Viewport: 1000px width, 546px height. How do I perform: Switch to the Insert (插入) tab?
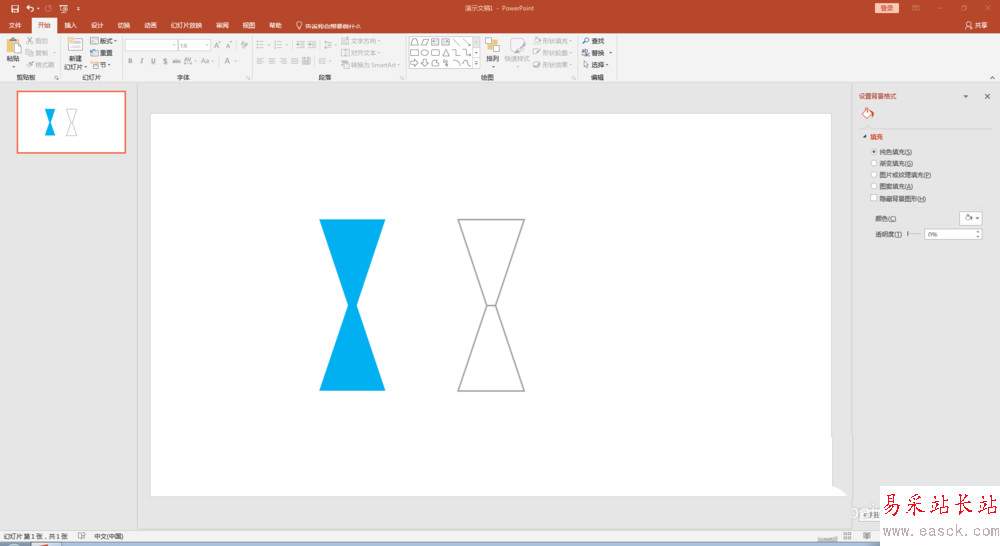(70, 25)
